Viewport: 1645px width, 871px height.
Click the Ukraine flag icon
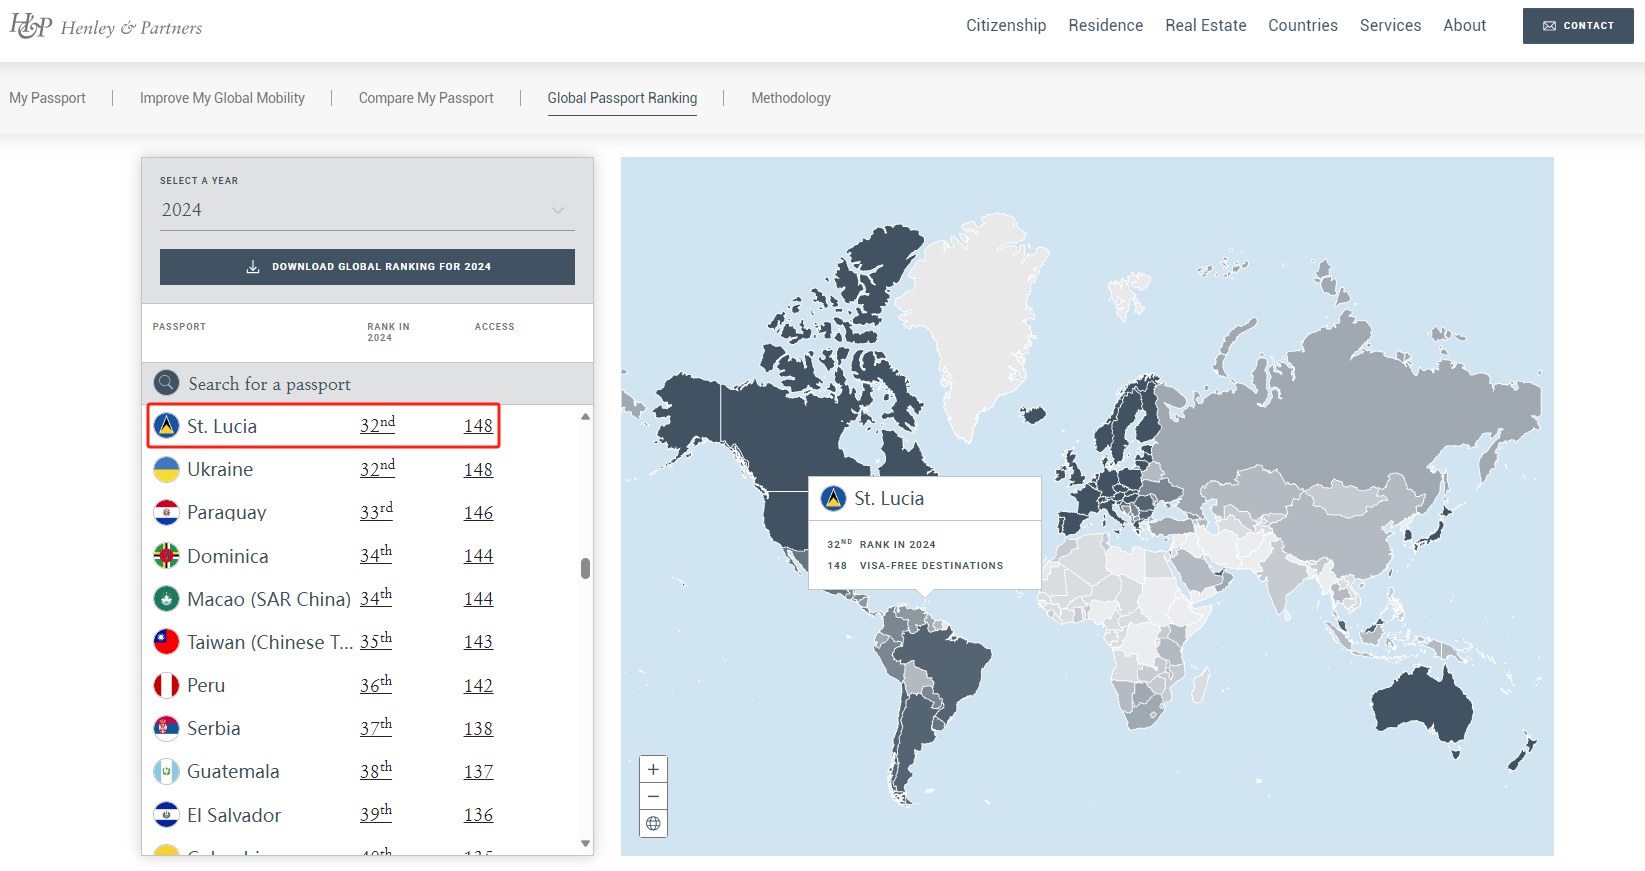[x=166, y=469]
